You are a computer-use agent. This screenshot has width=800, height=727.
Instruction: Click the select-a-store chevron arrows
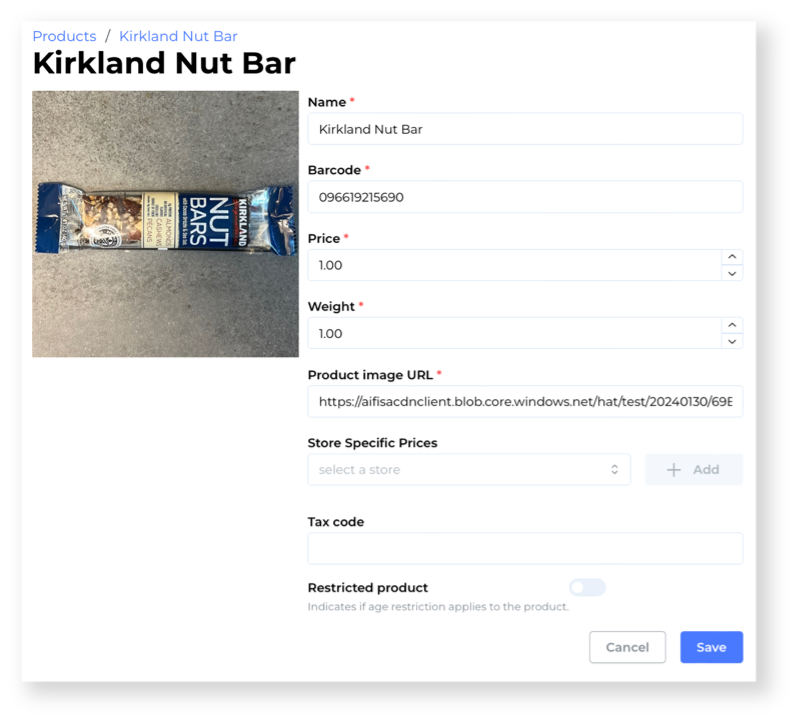(614, 469)
